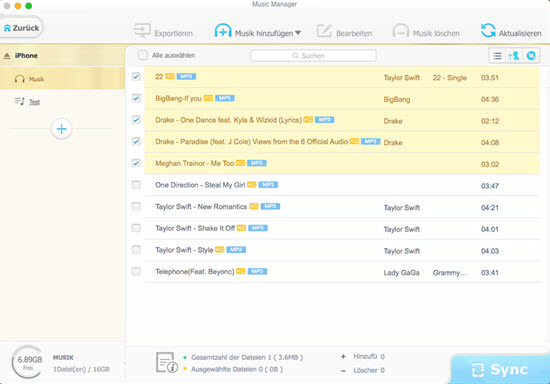The height and width of the screenshot is (384, 550).
Task: Select Drake - One Dance song title
Action: point(228,120)
